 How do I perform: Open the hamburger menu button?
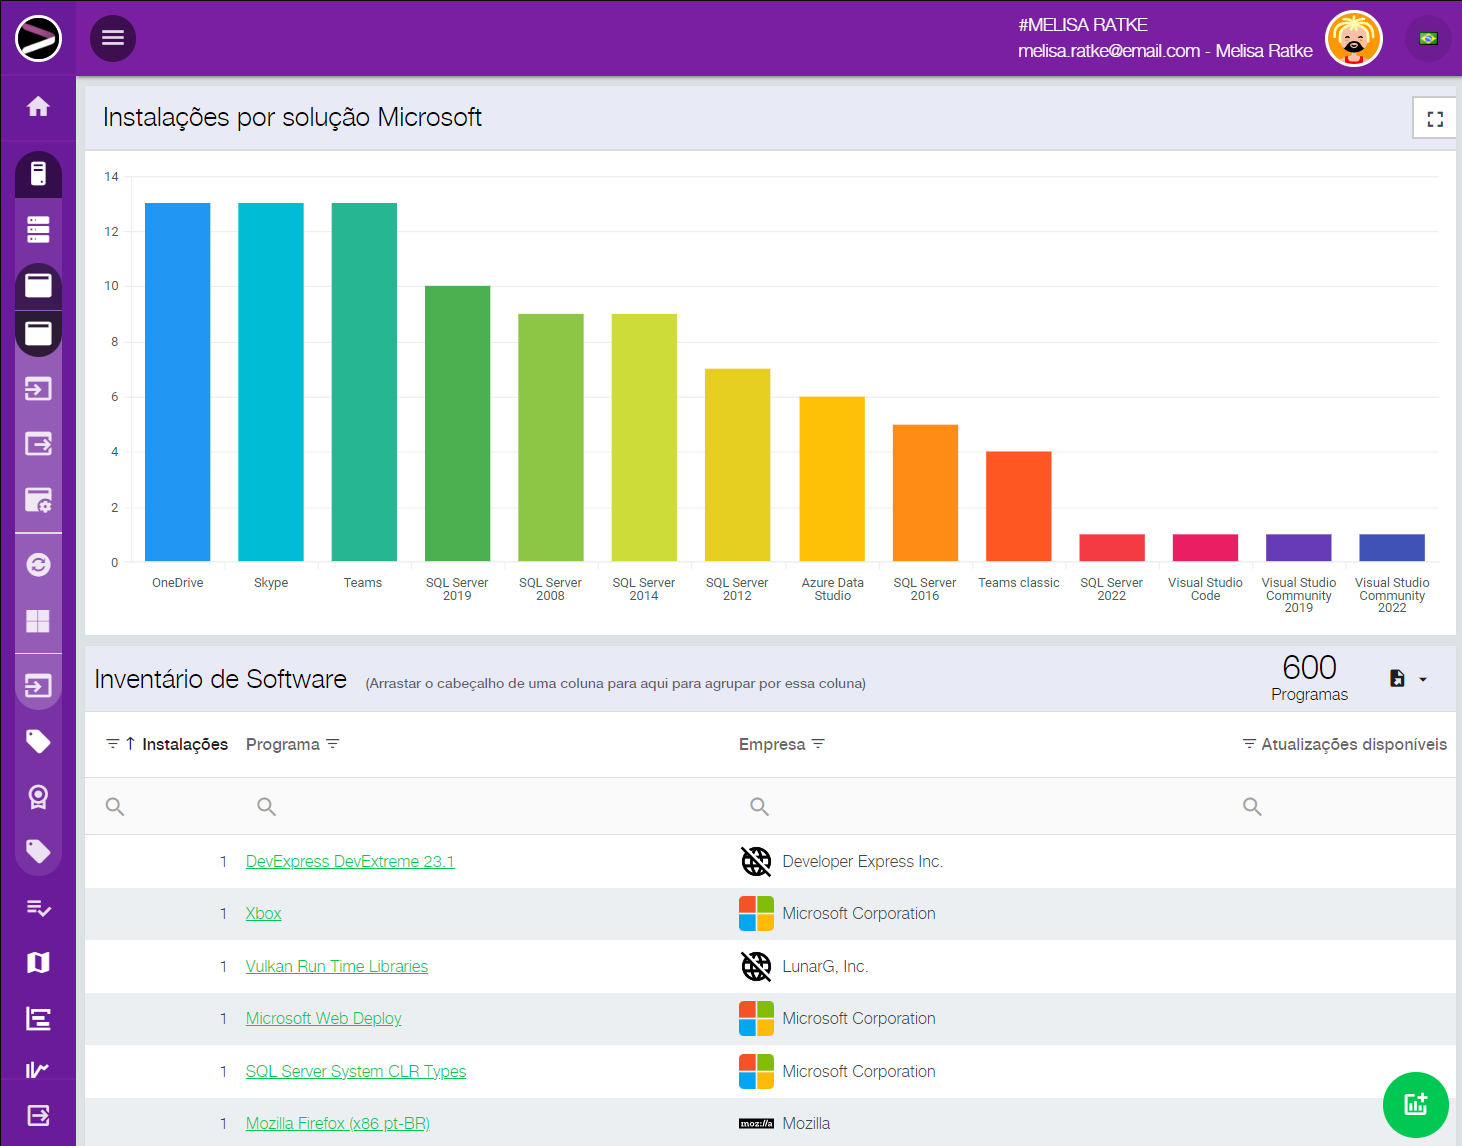(113, 38)
